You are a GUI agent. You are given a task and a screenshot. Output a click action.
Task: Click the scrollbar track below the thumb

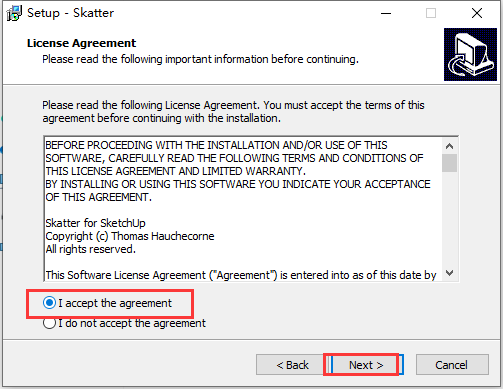(x=449, y=219)
